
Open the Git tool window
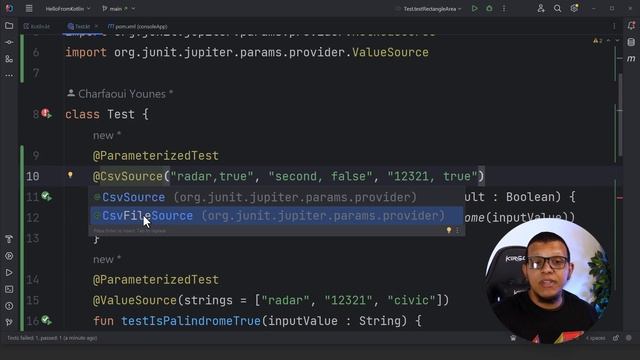tap(9, 322)
